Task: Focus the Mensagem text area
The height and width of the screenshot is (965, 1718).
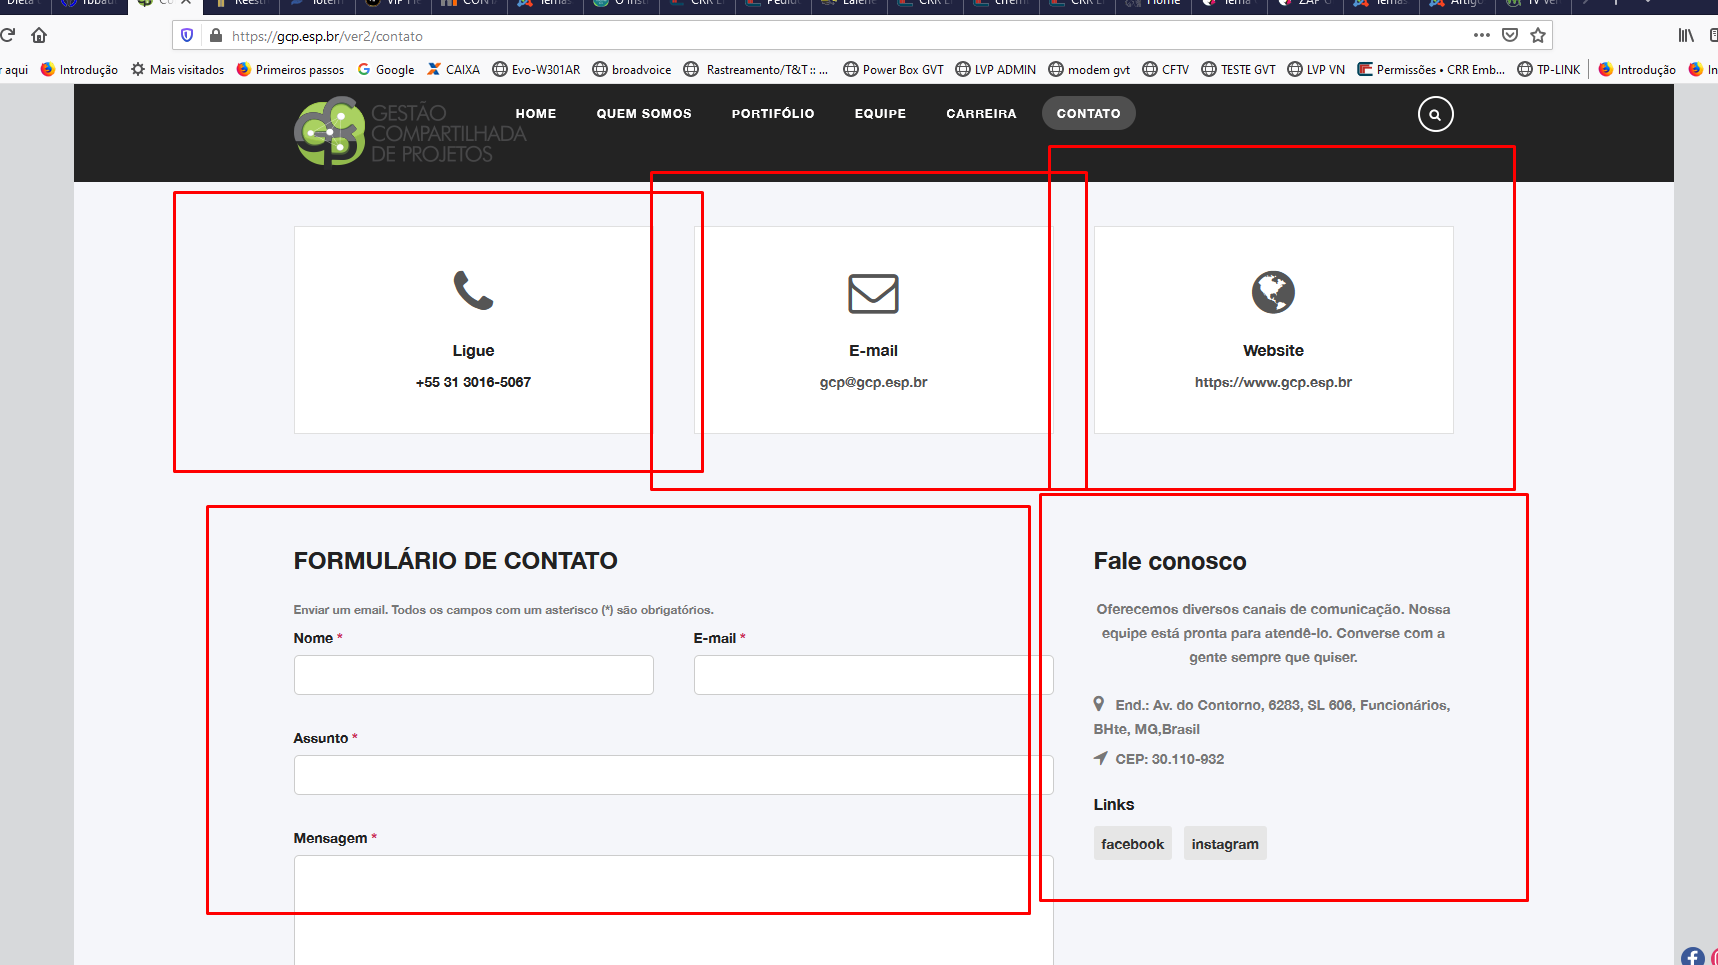Action: 673,910
